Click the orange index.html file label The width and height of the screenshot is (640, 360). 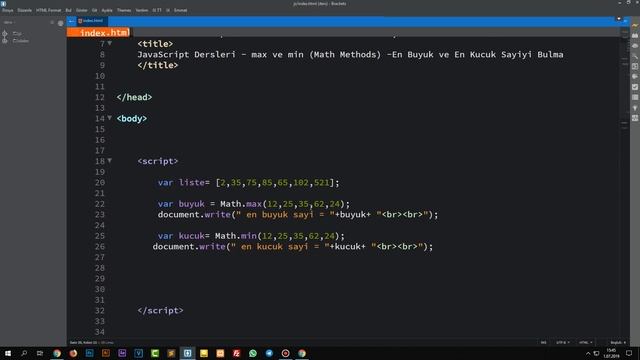point(99,32)
